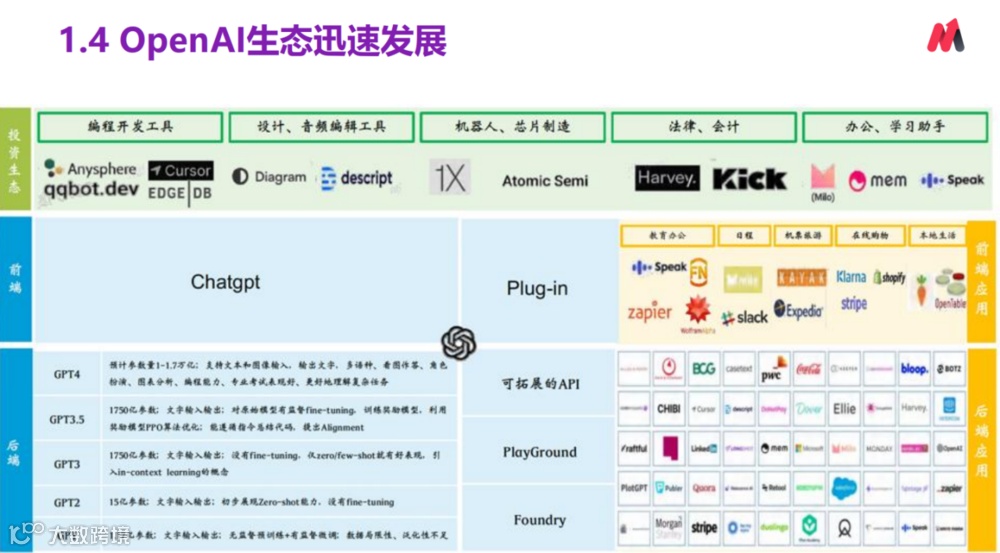The image size is (1000, 553).
Task: Click the Ellie logo tile
Action: pos(843,408)
